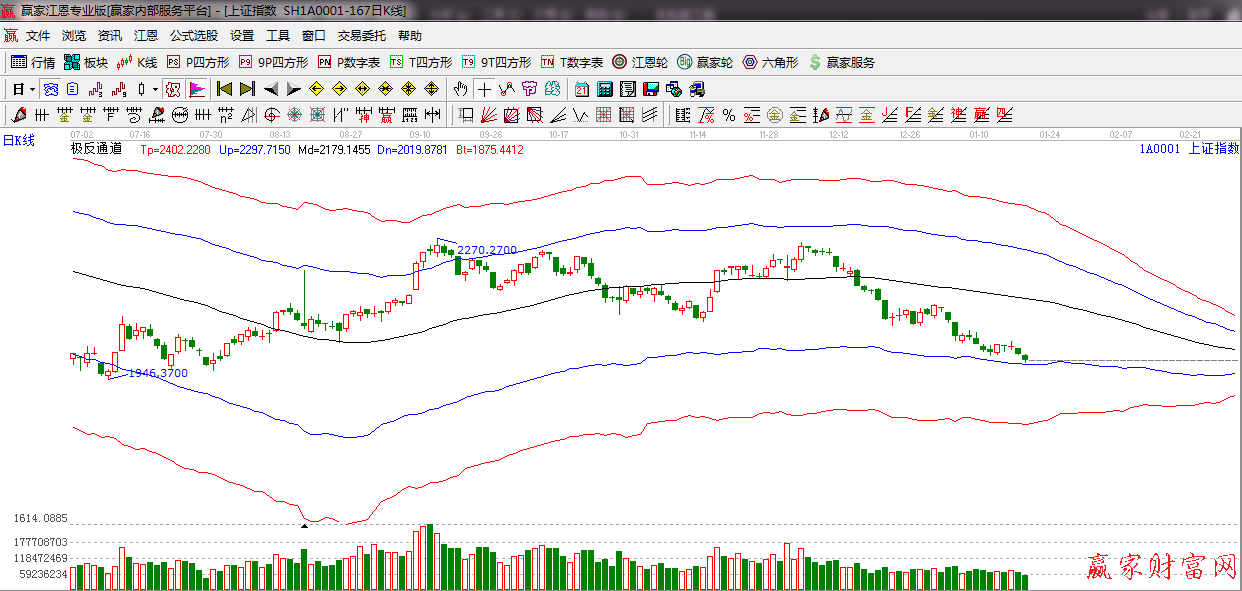Screen dimensions: 1242x591
Task: Click the calculator icon in toolbar
Action: (x=605, y=89)
